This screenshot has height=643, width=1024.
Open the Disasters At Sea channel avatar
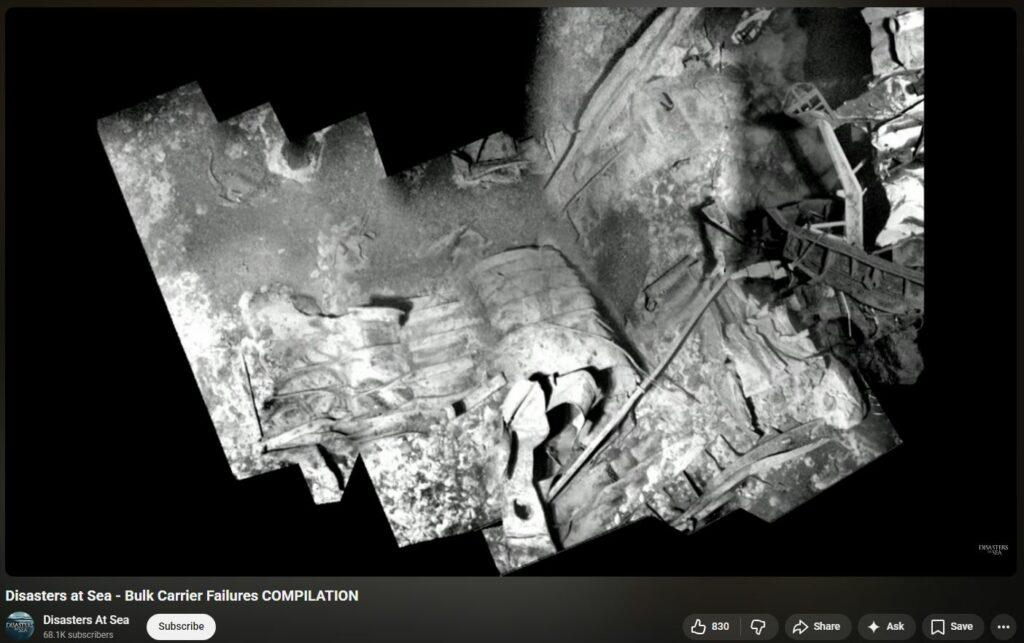(20, 626)
